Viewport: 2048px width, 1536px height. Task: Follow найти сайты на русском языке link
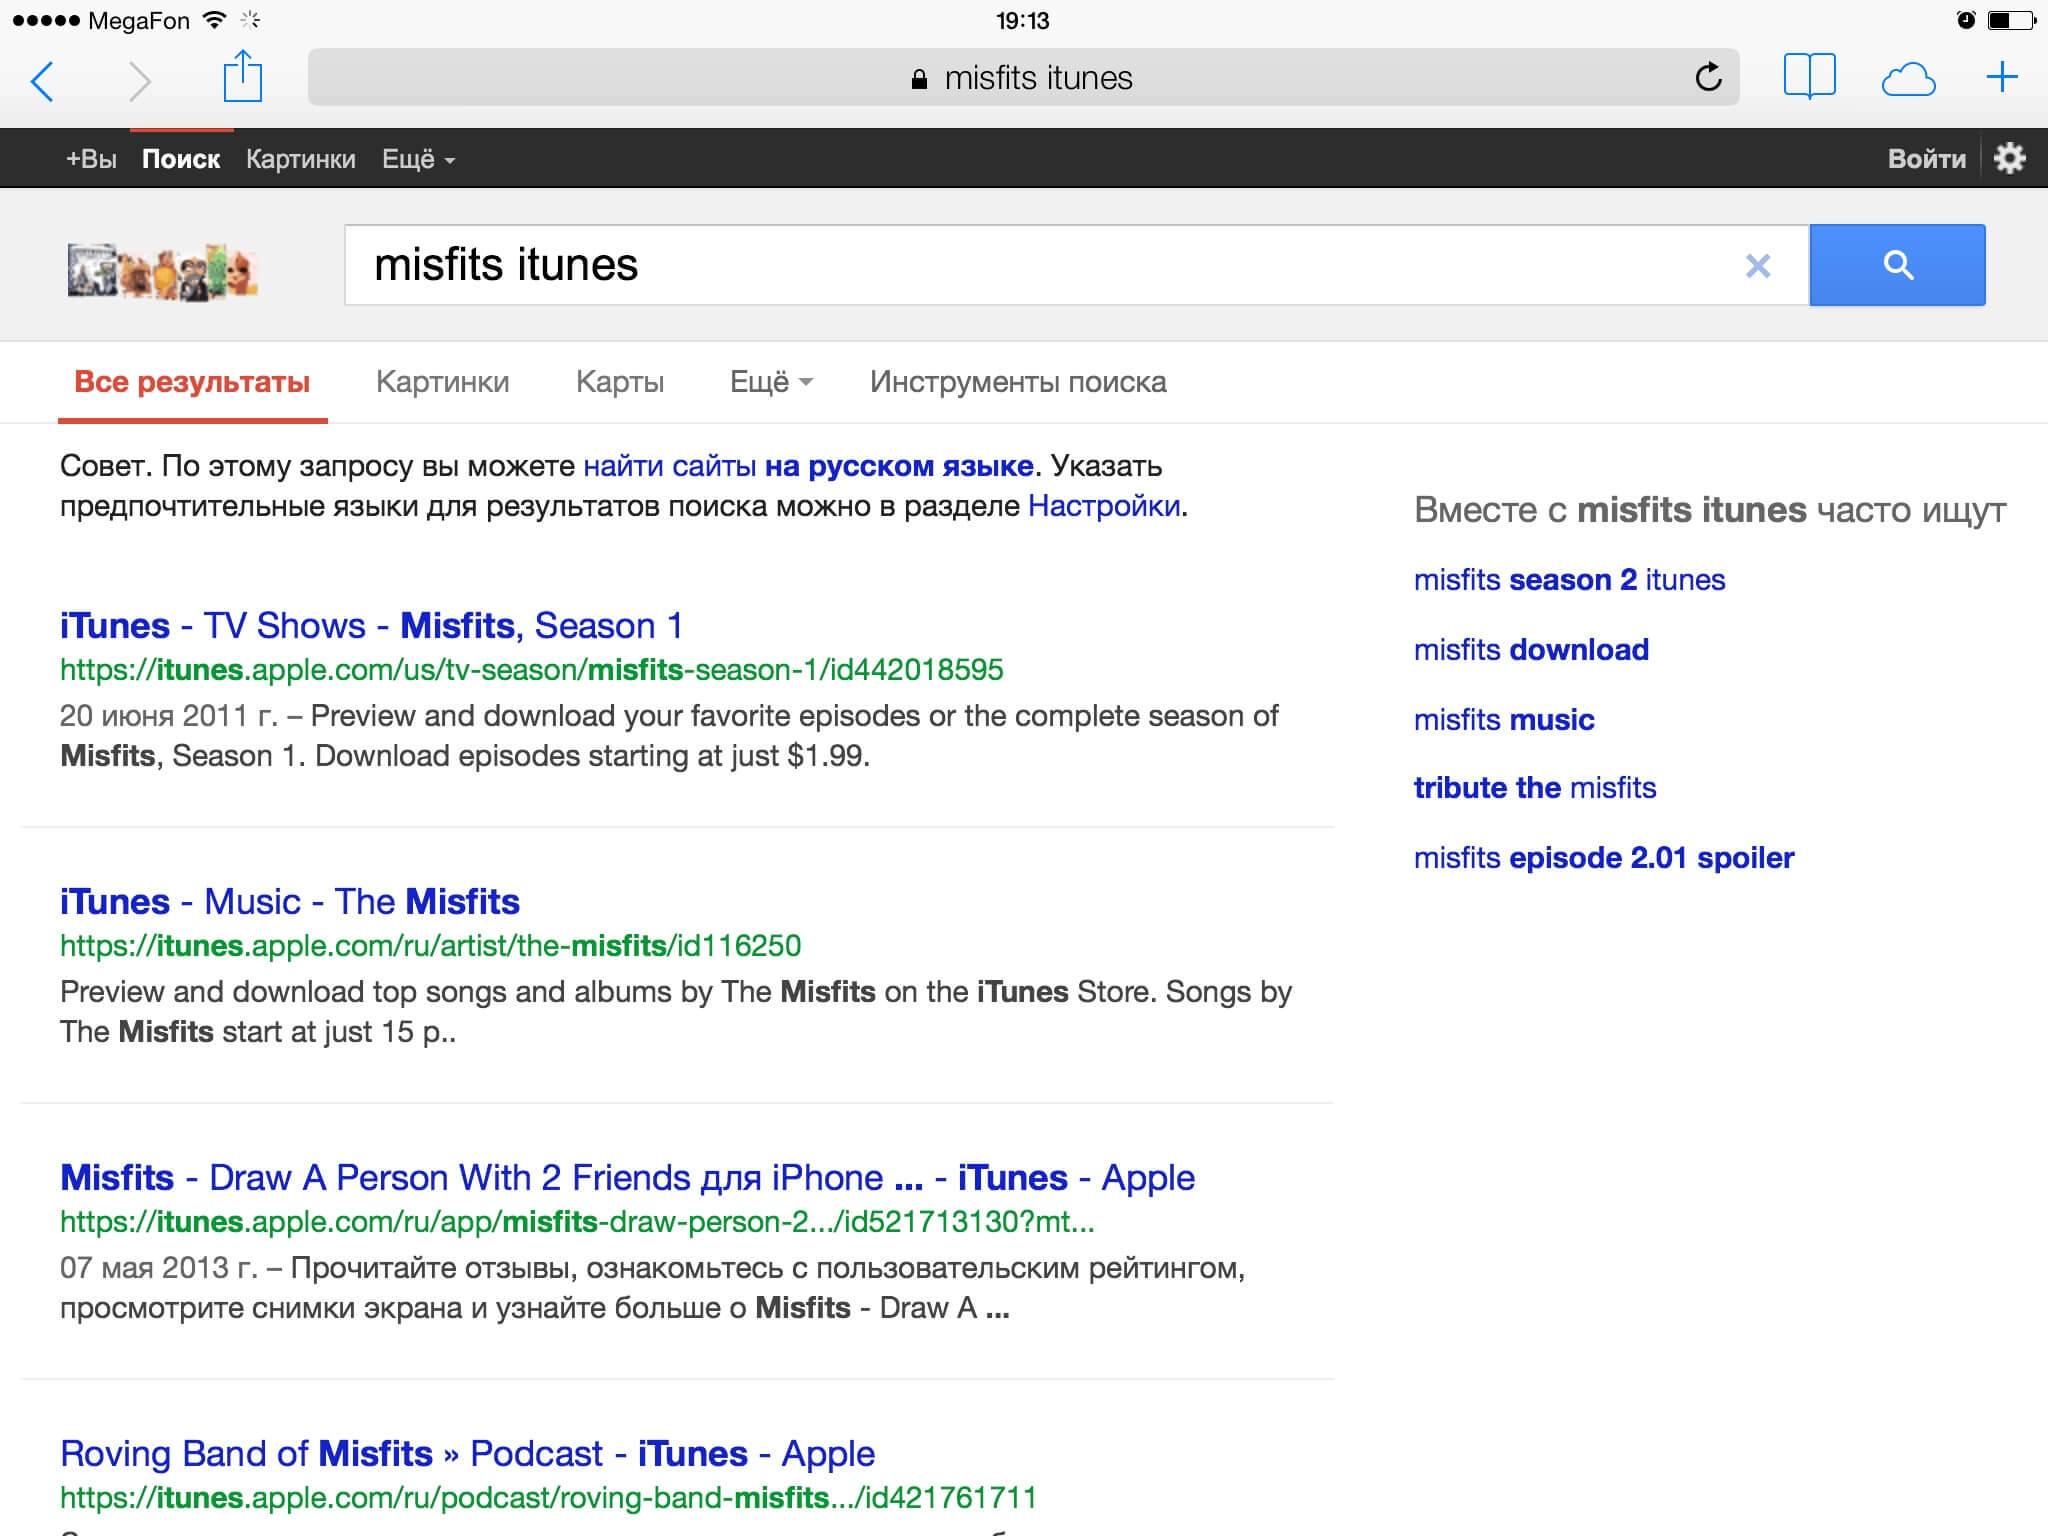click(808, 466)
